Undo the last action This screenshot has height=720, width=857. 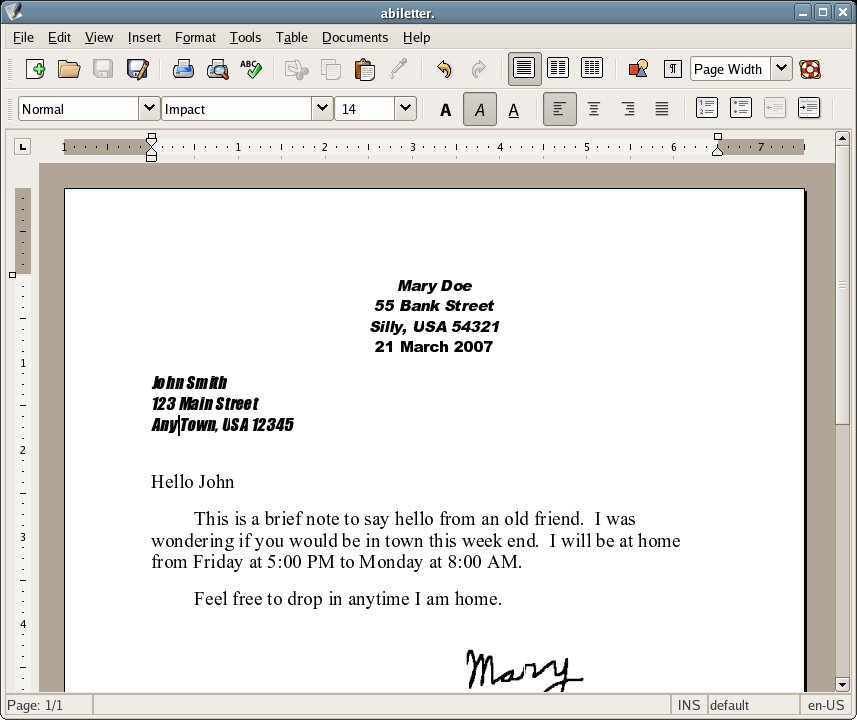[x=444, y=69]
